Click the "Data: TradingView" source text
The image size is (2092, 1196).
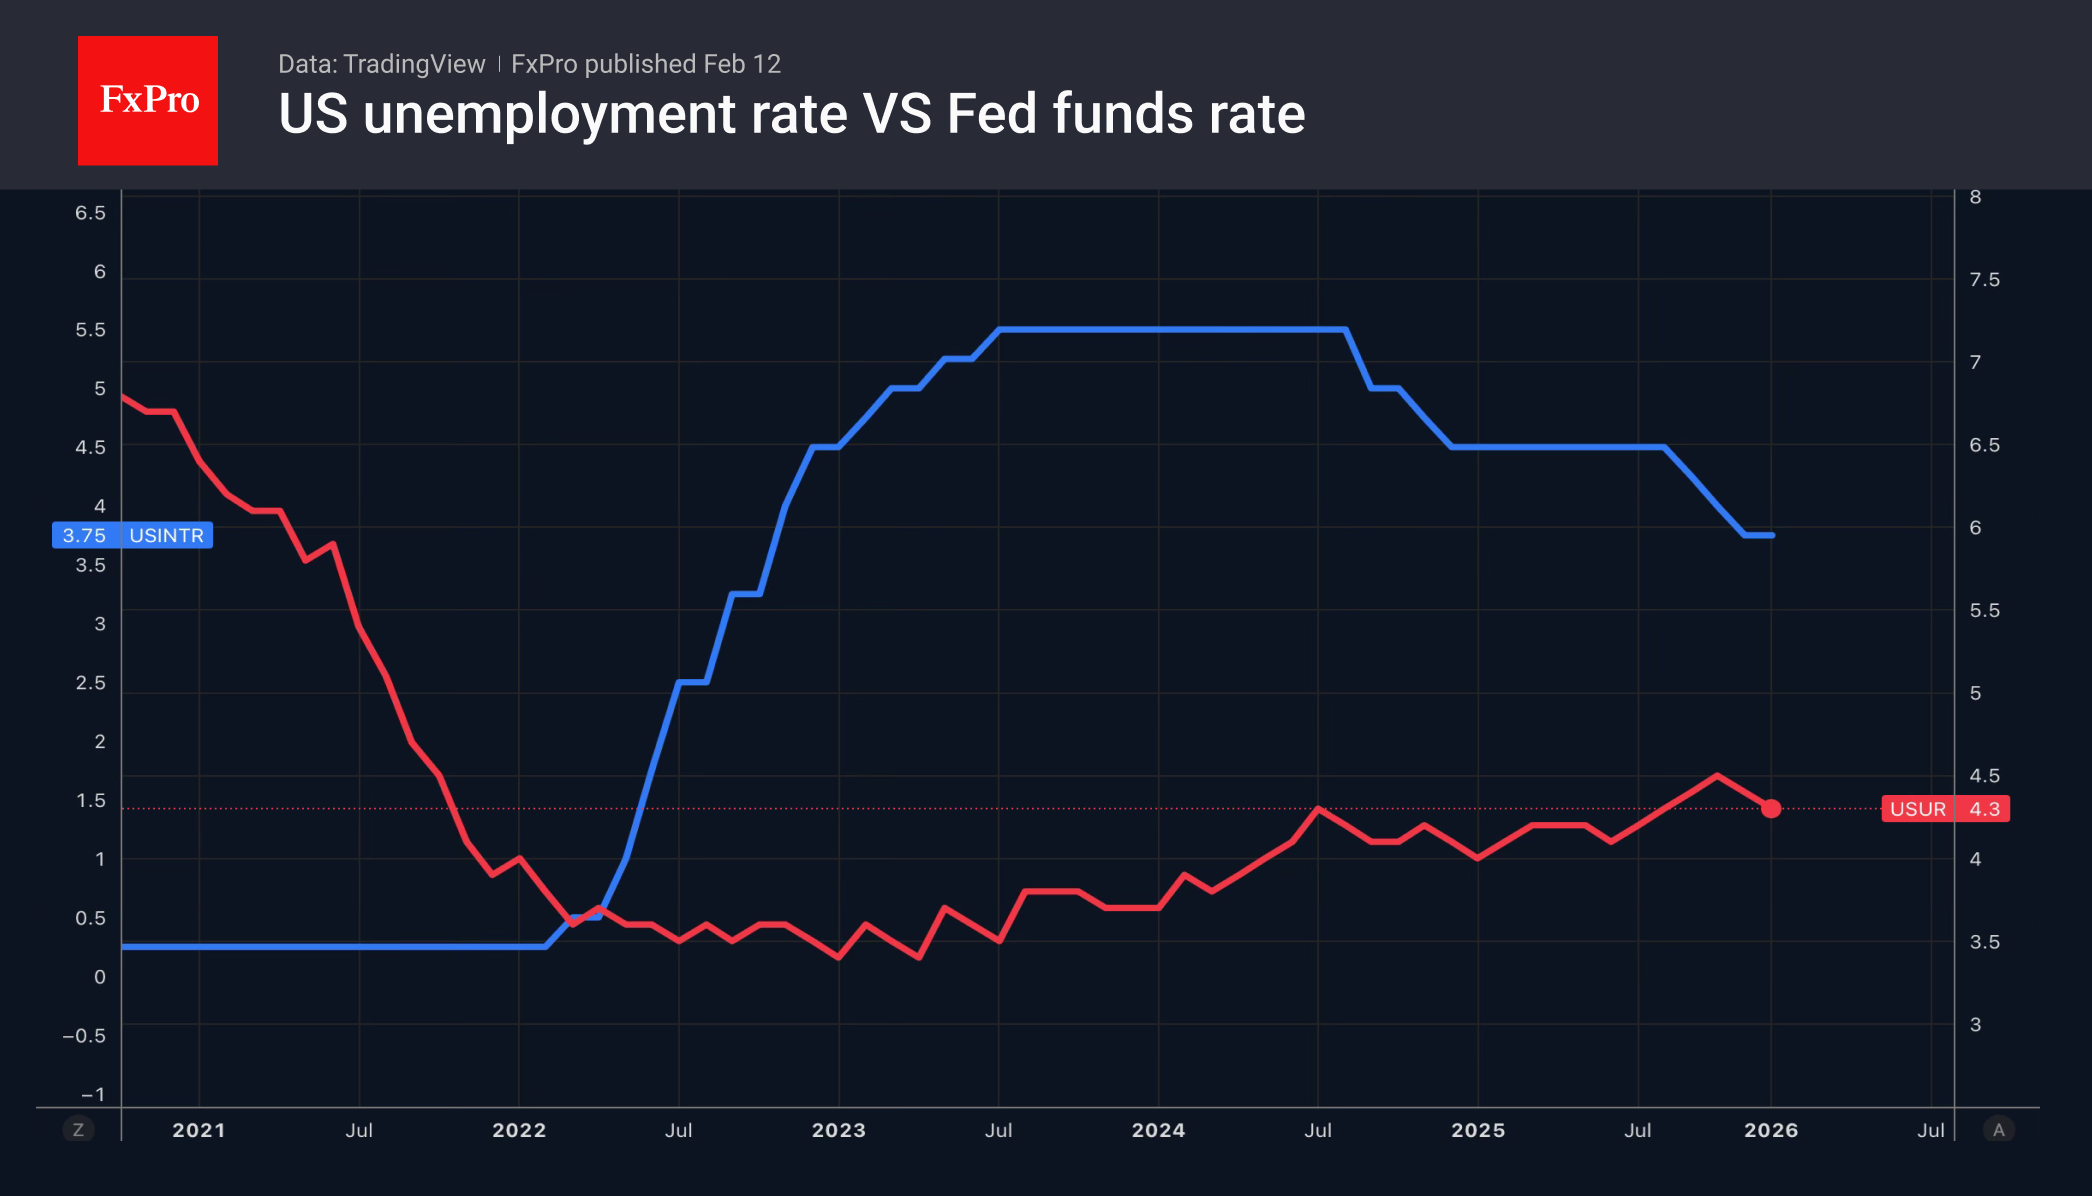381,64
